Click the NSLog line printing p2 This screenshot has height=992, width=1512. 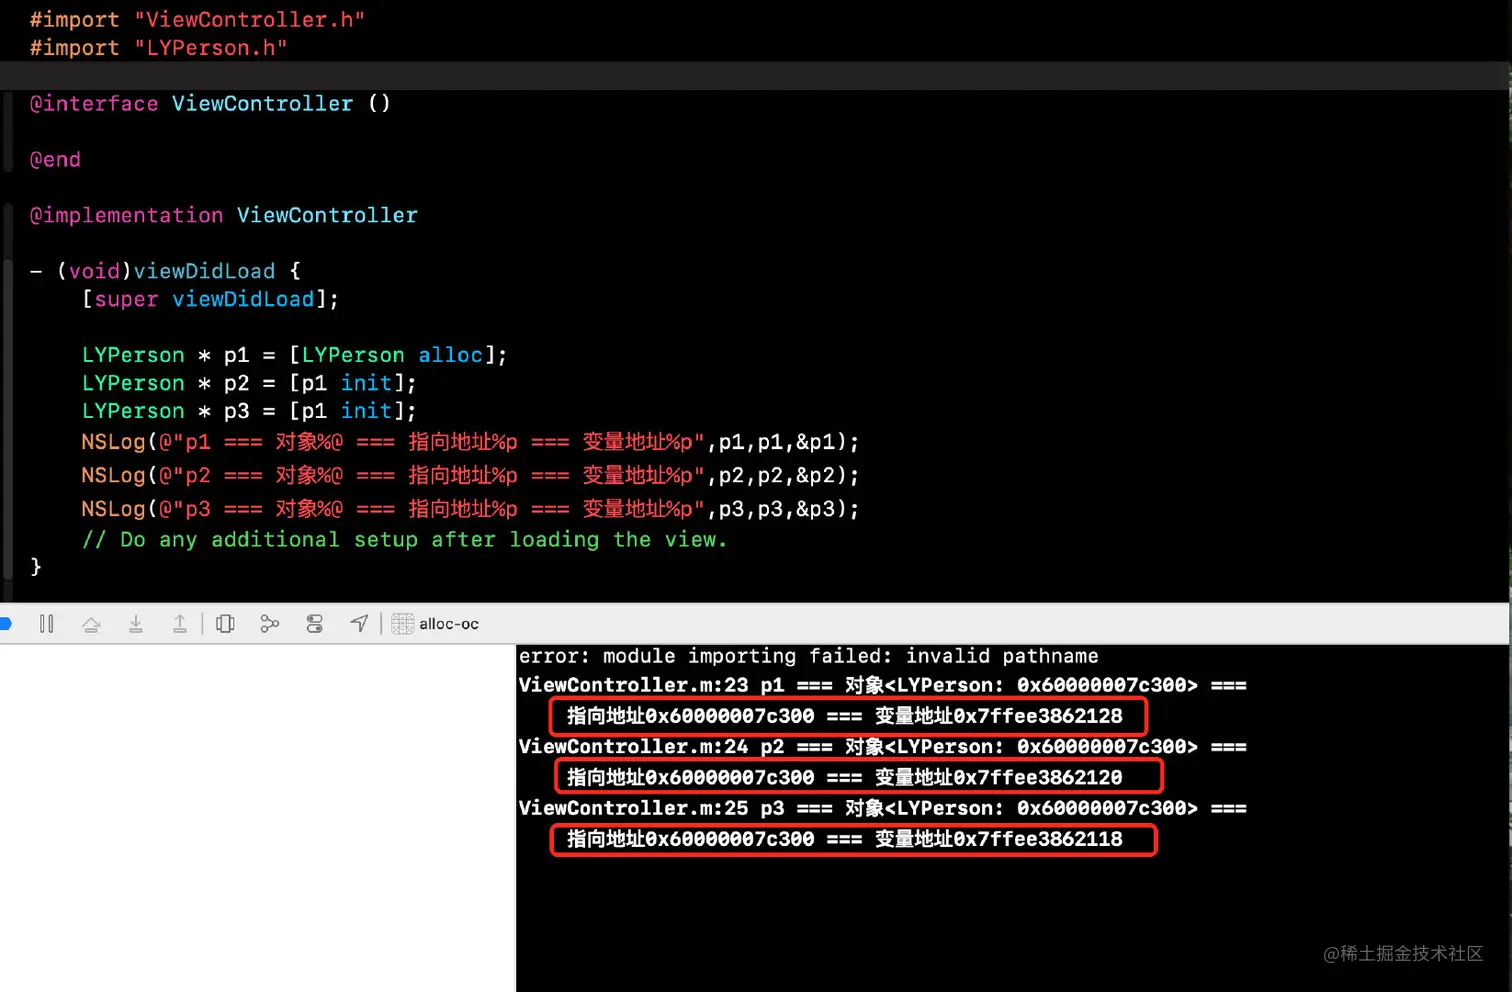pyautogui.click(x=470, y=476)
